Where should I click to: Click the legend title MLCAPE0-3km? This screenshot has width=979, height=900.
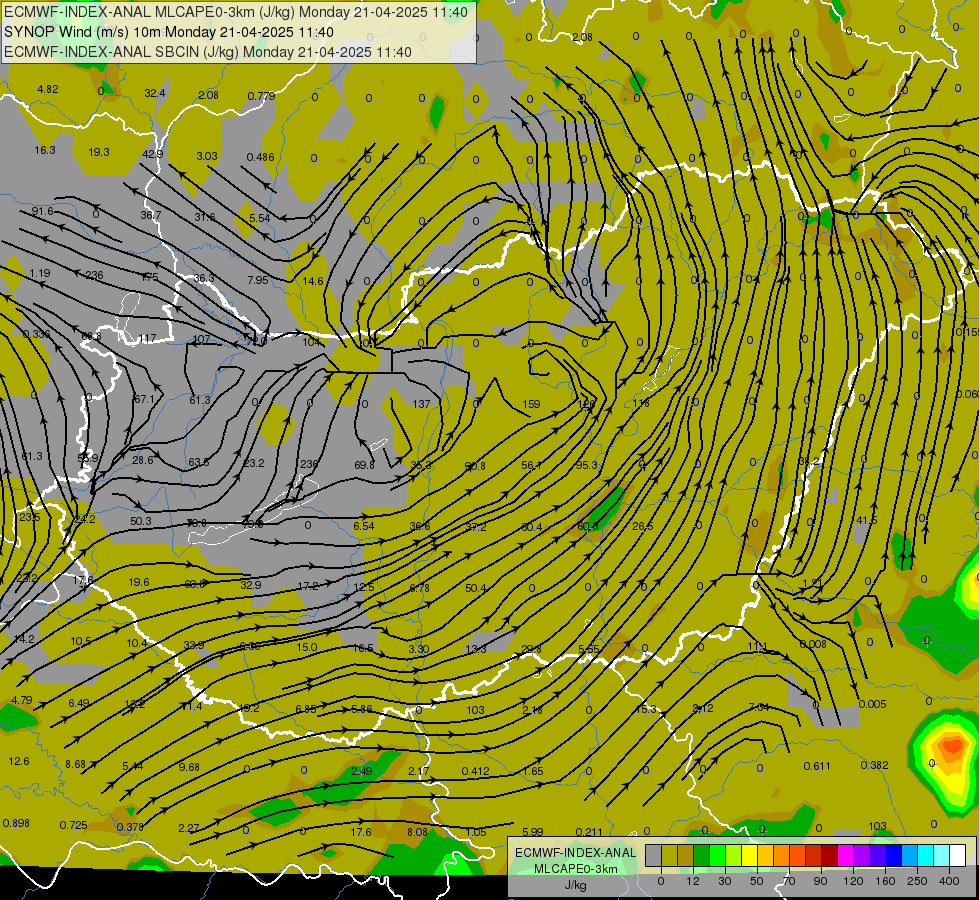pos(576,869)
